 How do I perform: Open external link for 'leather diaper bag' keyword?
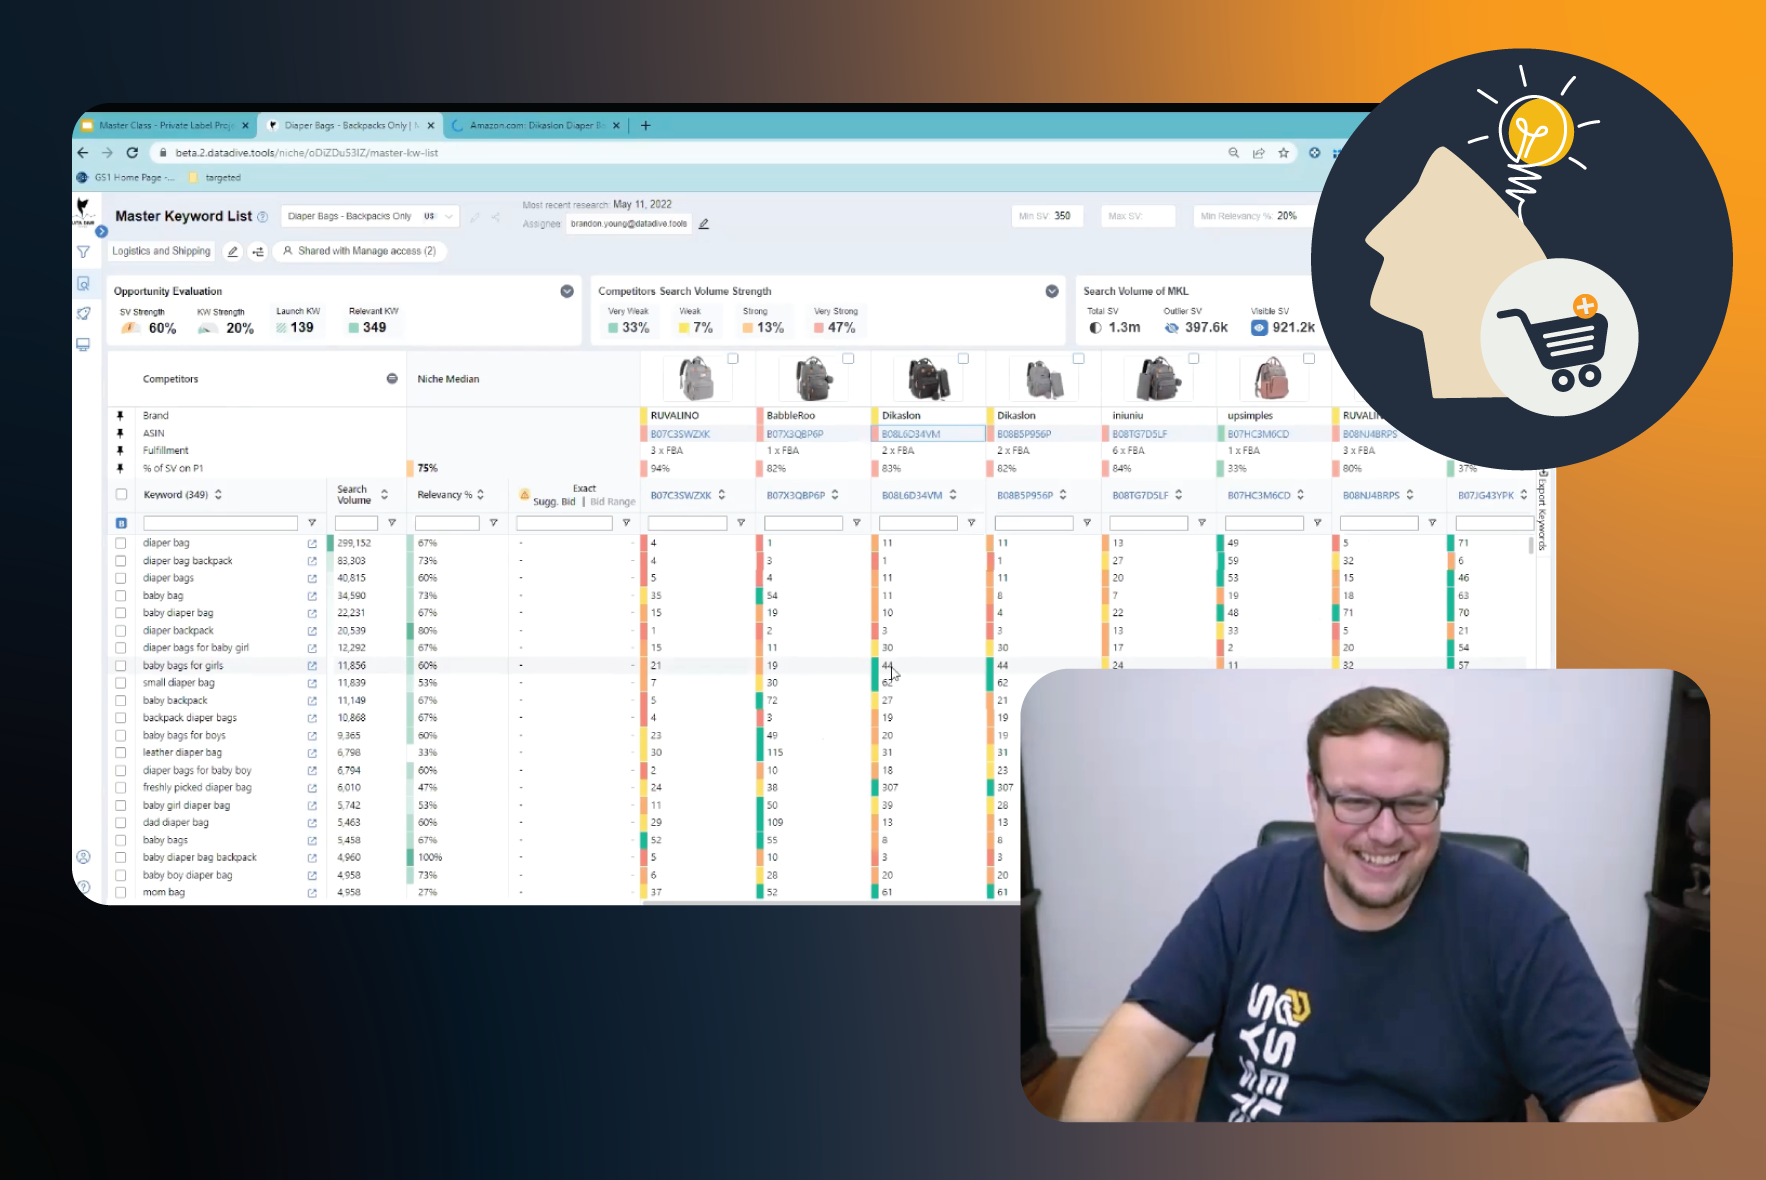point(312,753)
